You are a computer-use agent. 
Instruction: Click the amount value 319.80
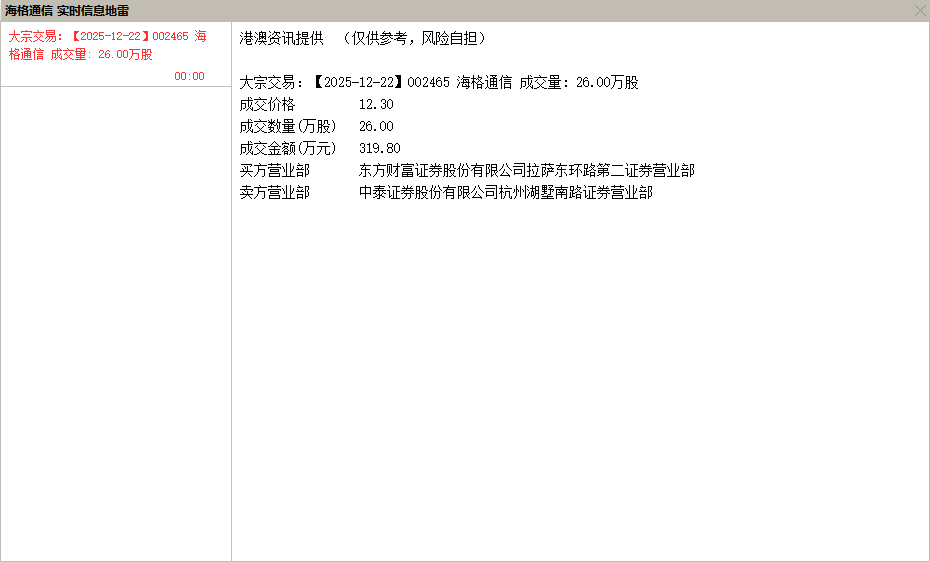click(x=380, y=148)
